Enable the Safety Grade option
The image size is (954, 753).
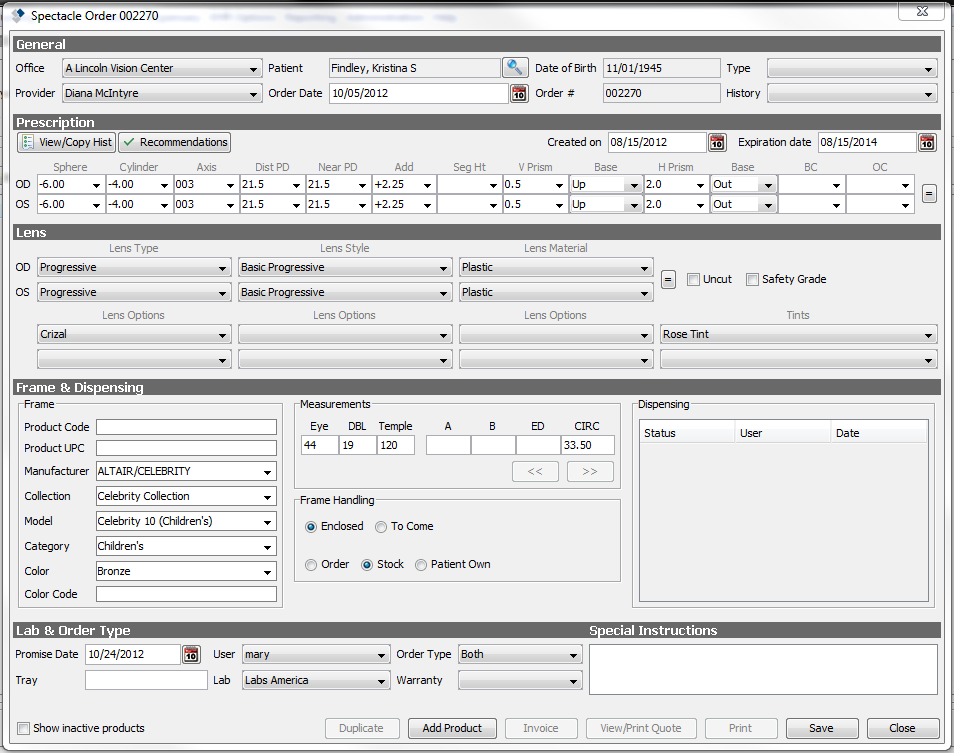tap(752, 279)
